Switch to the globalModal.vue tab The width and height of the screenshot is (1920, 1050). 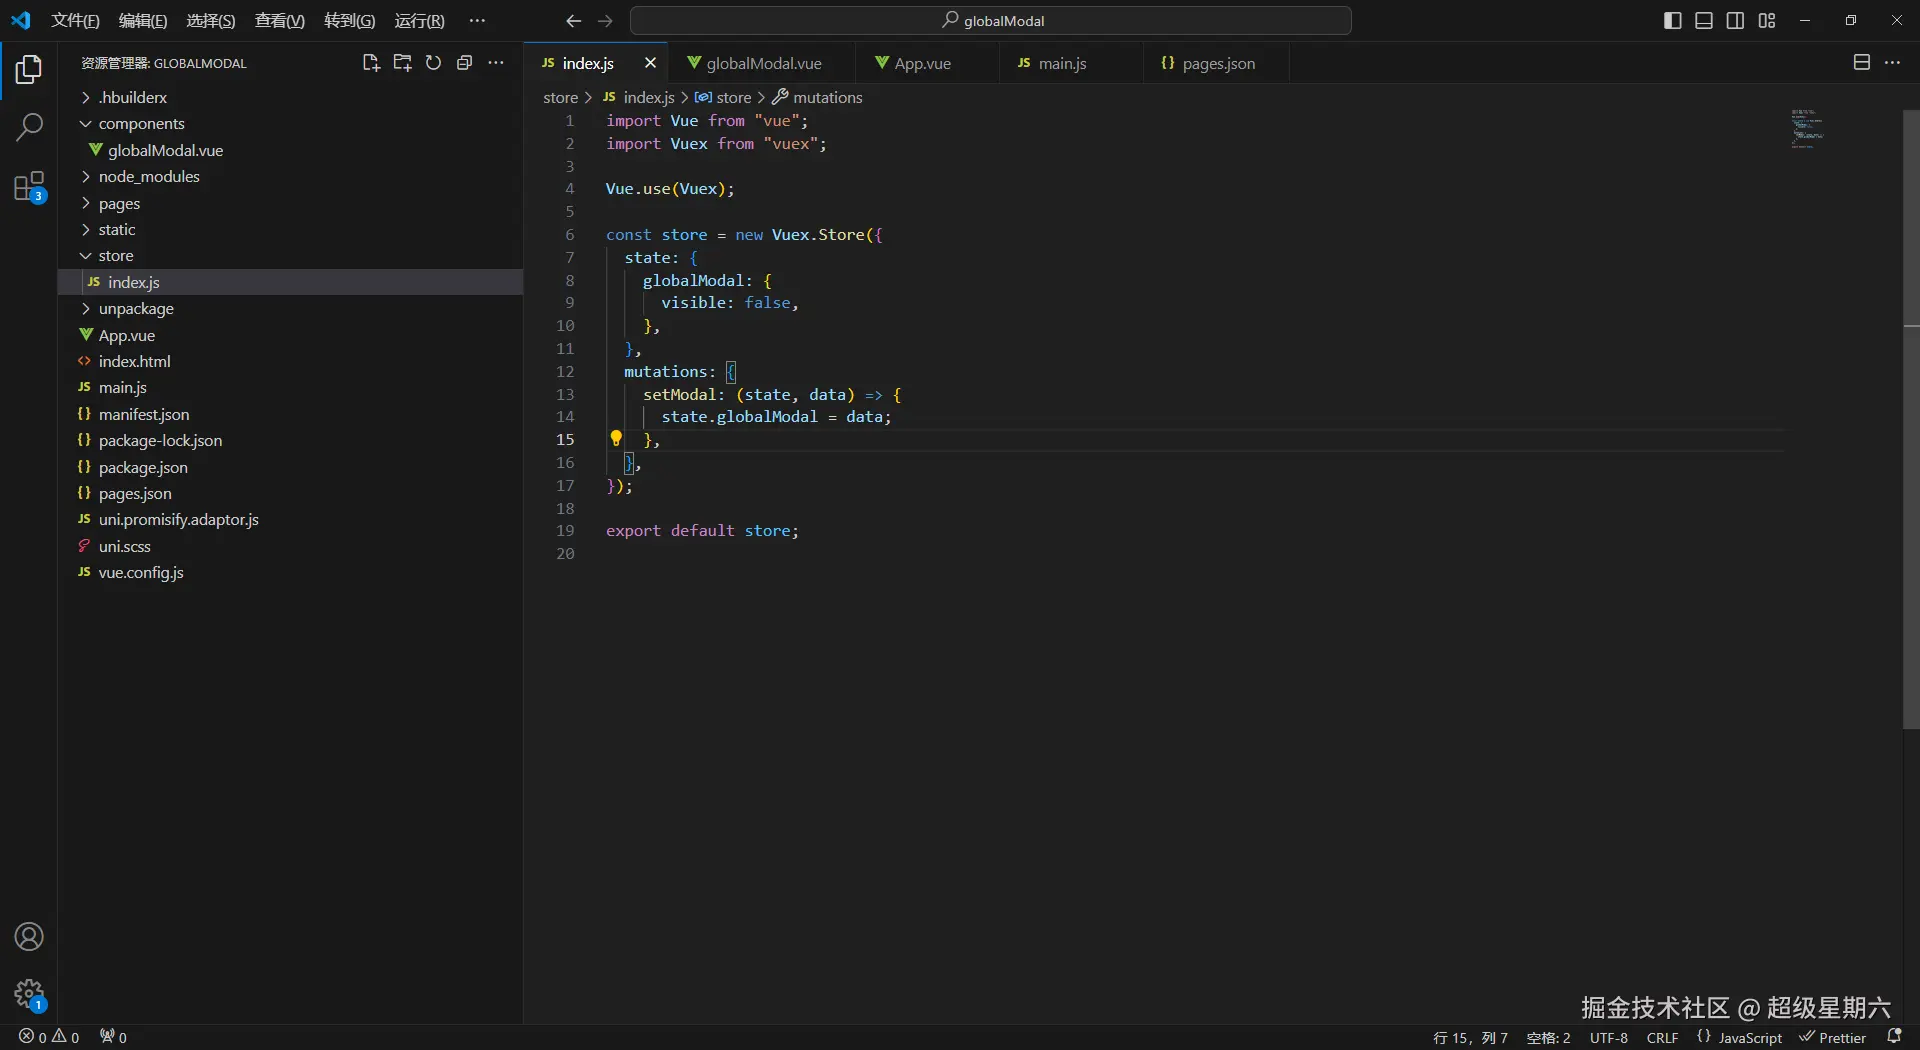point(763,64)
